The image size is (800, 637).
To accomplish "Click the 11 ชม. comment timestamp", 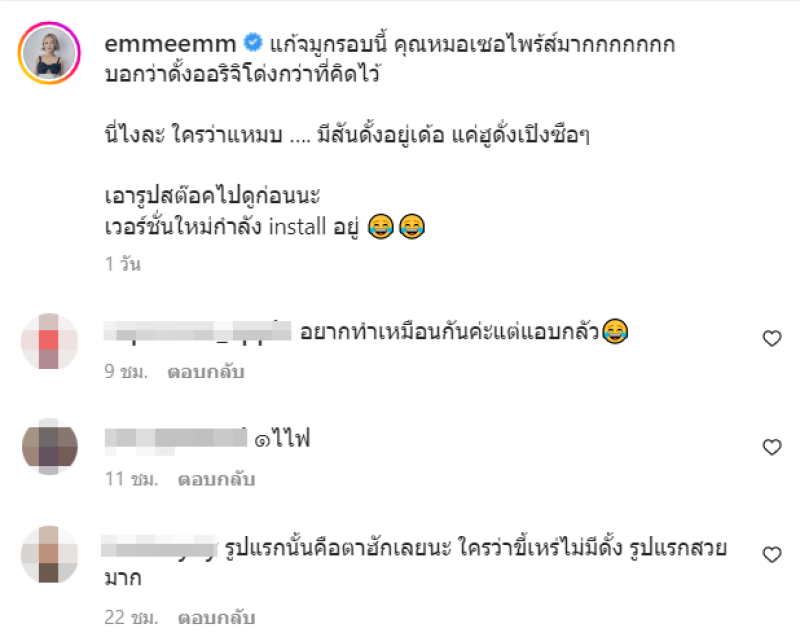I will pos(132,479).
